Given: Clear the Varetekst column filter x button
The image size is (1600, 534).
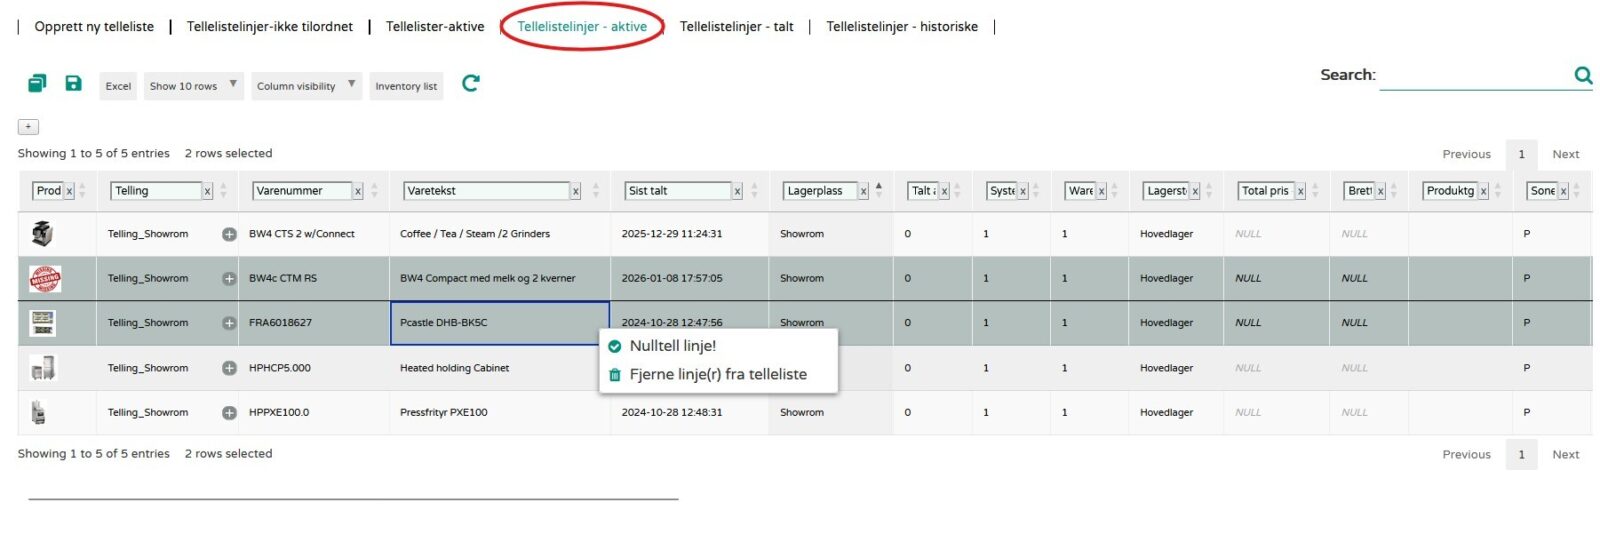Looking at the screenshot, I should coord(575,191).
